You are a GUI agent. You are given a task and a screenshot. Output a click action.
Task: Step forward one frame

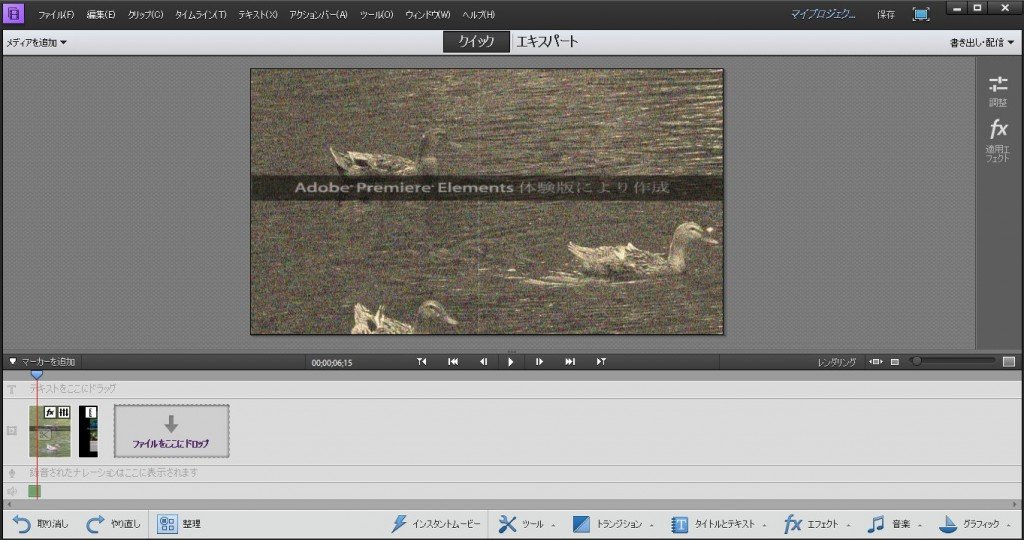point(539,362)
